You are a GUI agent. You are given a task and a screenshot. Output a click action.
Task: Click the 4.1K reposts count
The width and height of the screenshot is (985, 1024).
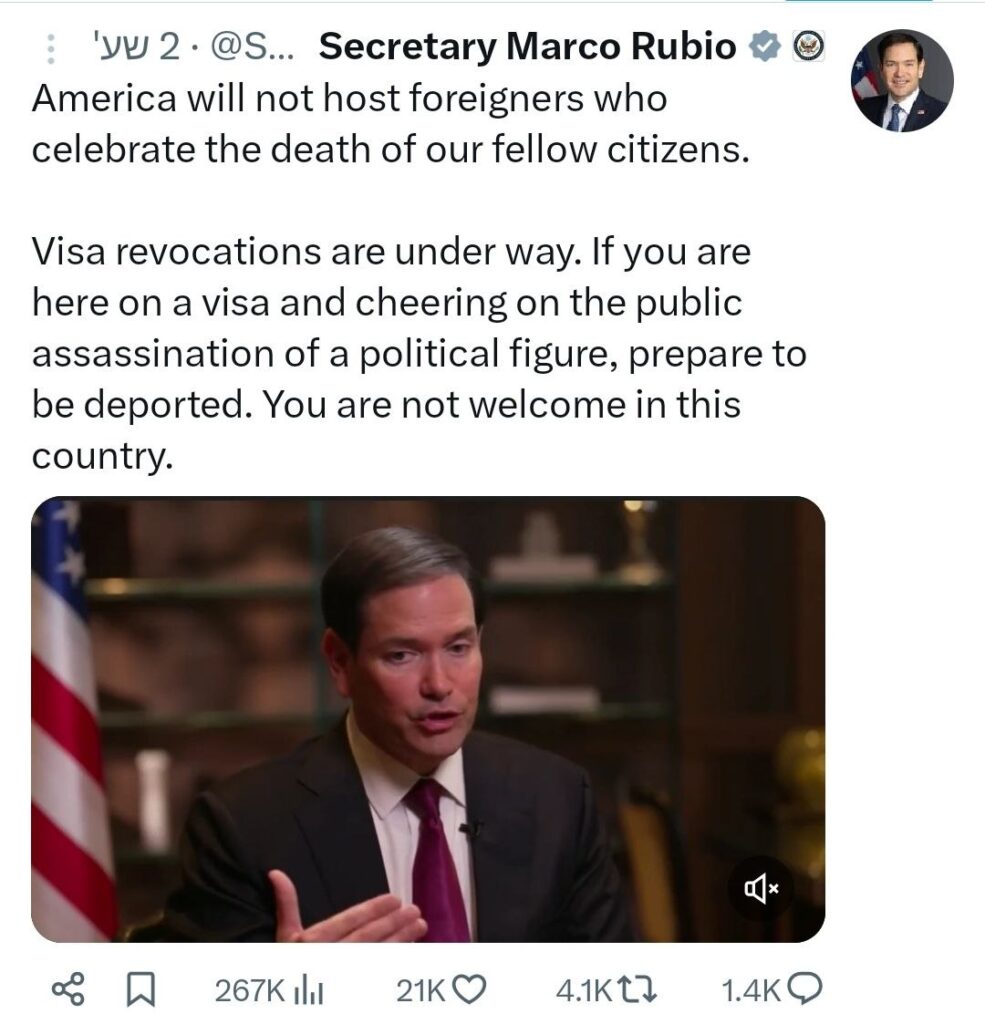click(582, 990)
